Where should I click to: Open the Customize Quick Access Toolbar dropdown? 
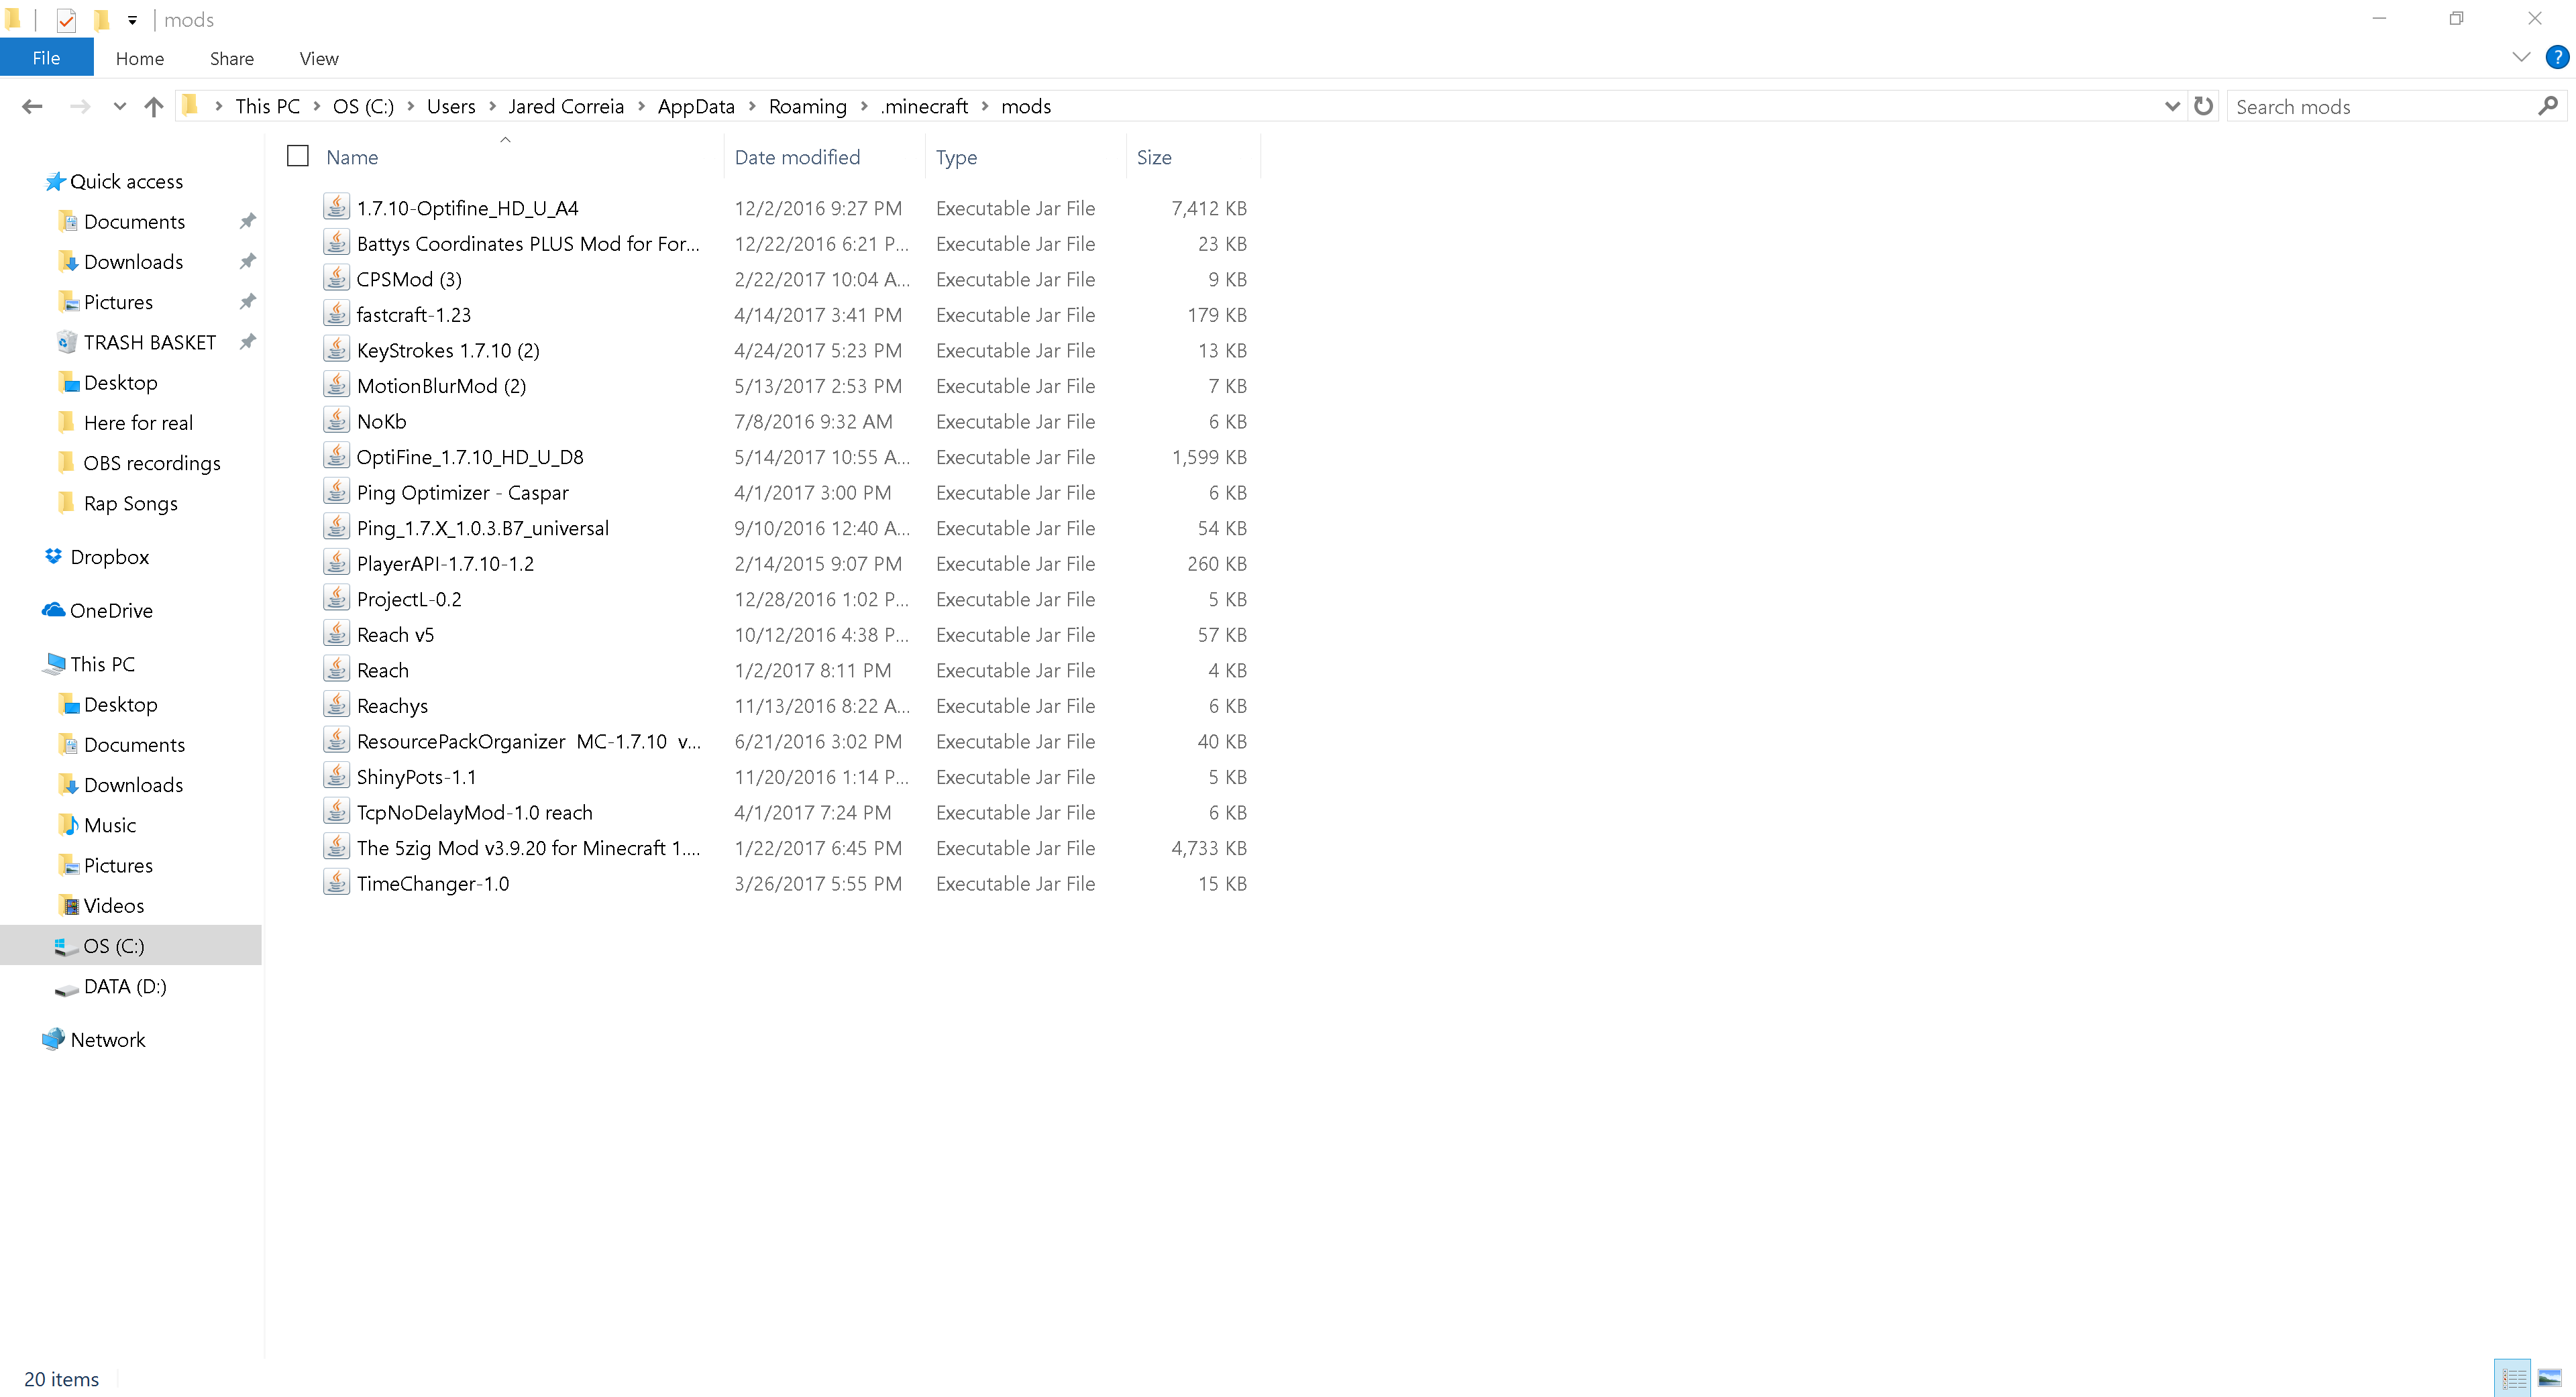click(x=132, y=20)
